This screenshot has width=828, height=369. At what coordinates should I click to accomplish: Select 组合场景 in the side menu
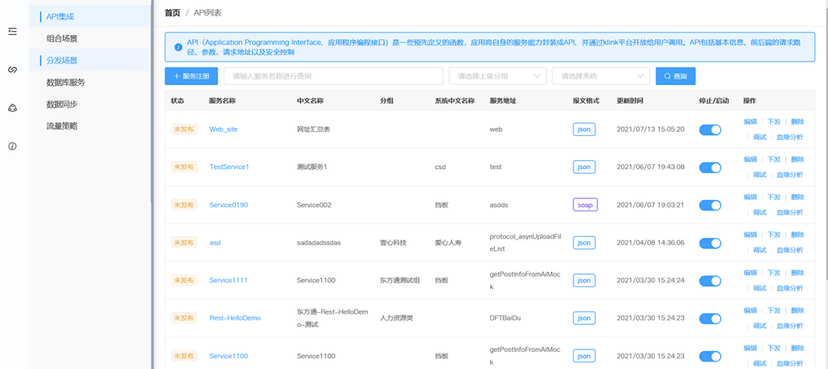(90, 38)
